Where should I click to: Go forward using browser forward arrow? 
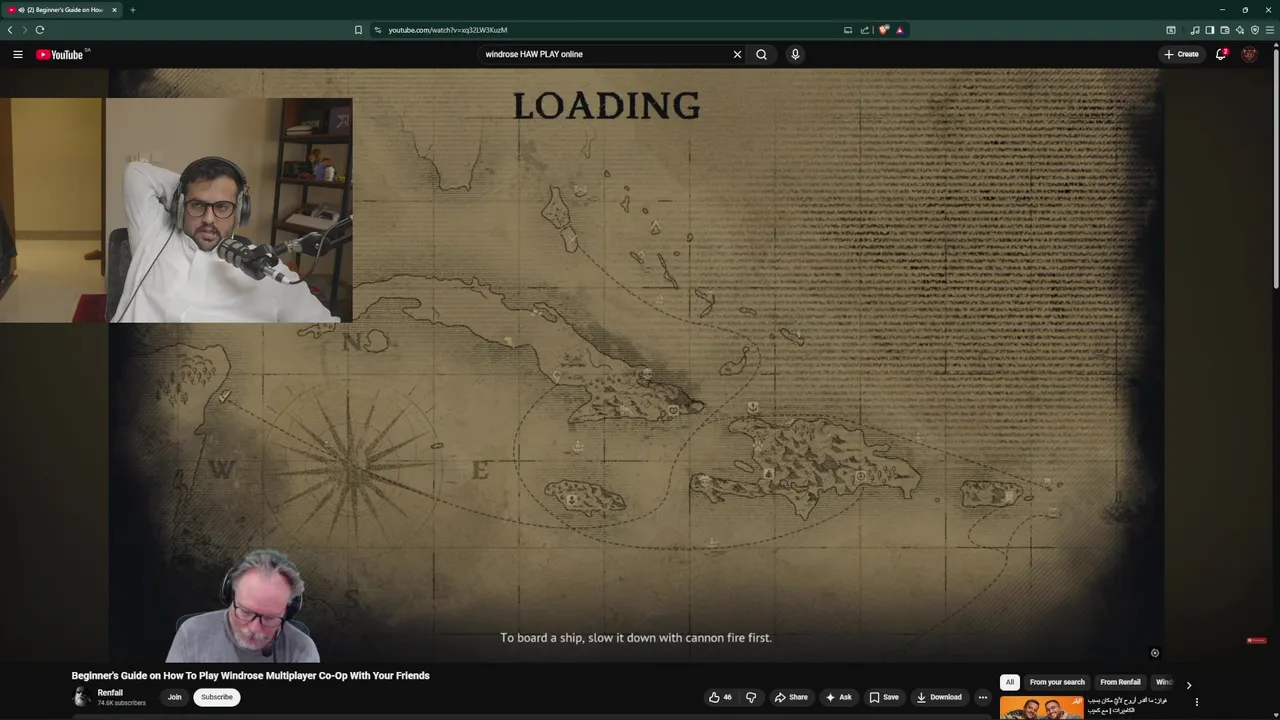tap(25, 30)
